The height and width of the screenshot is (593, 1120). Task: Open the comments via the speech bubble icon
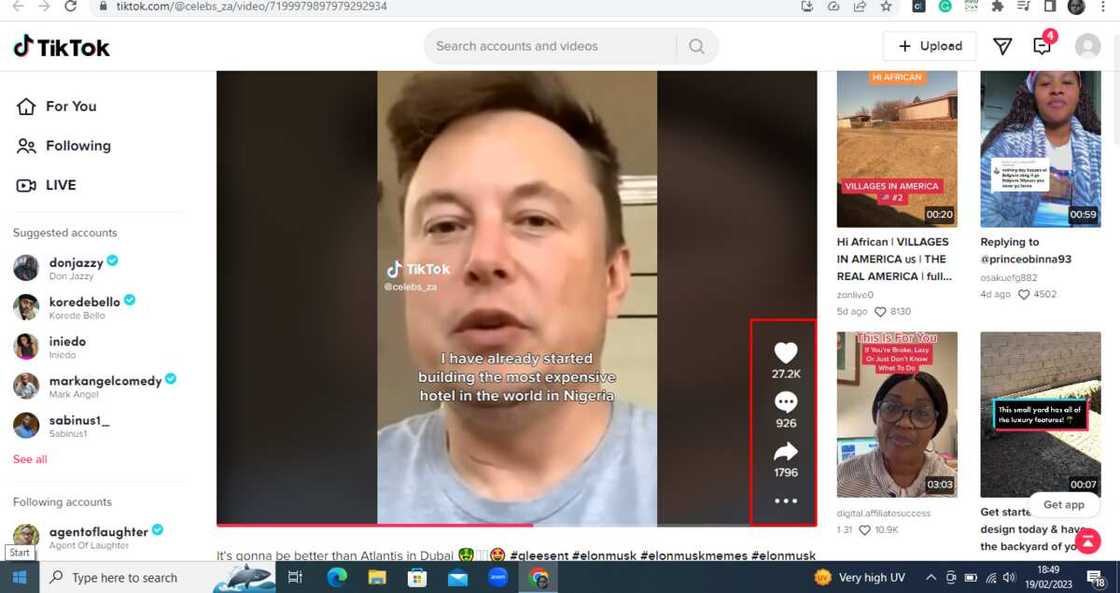pyautogui.click(x=786, y=401)
